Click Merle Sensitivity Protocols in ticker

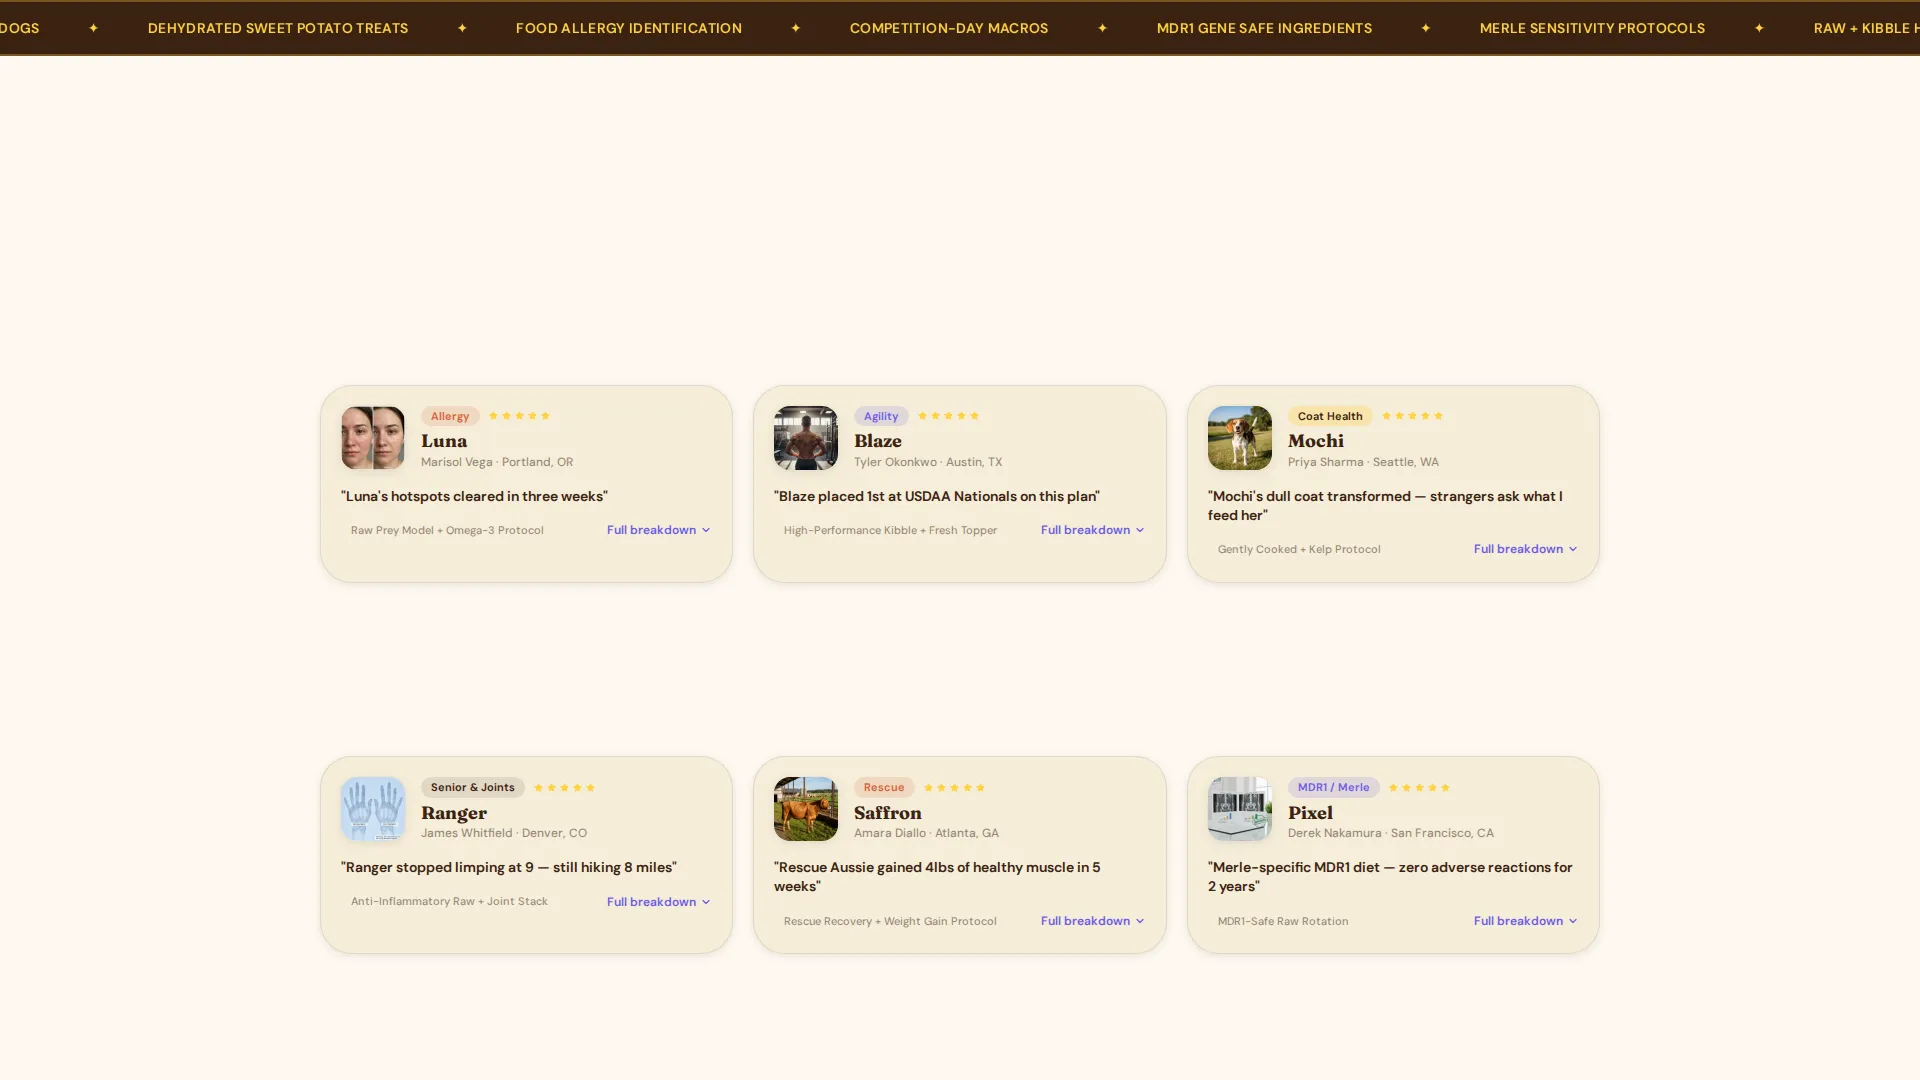(1592, 28)
